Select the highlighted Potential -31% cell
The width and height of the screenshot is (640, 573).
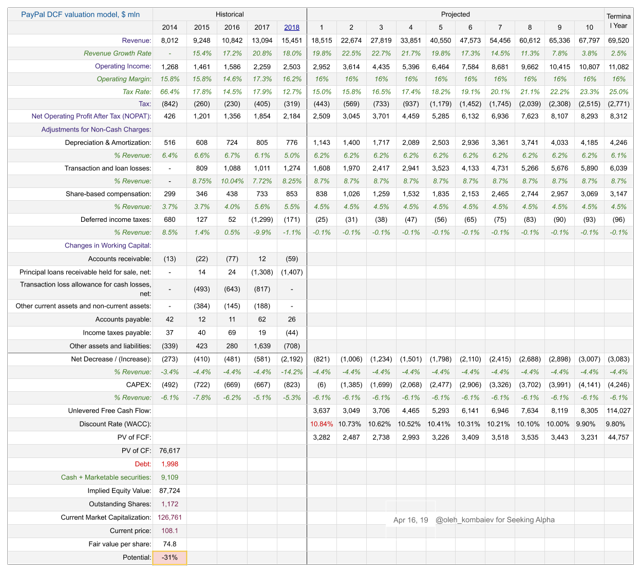pos(169,557)
